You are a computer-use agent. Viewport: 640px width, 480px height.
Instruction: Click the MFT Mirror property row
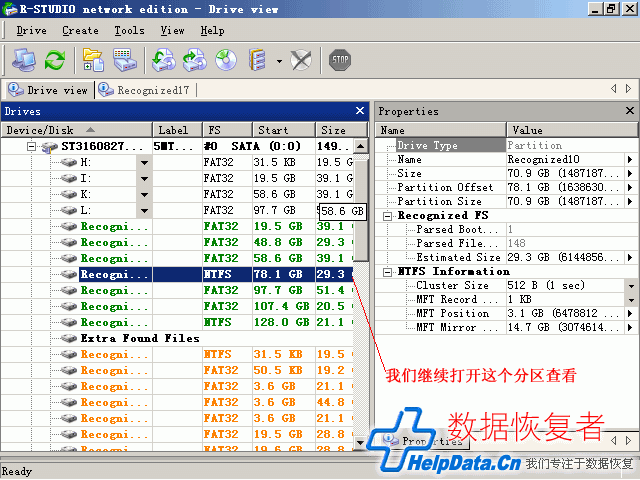(x=506, y=328)
